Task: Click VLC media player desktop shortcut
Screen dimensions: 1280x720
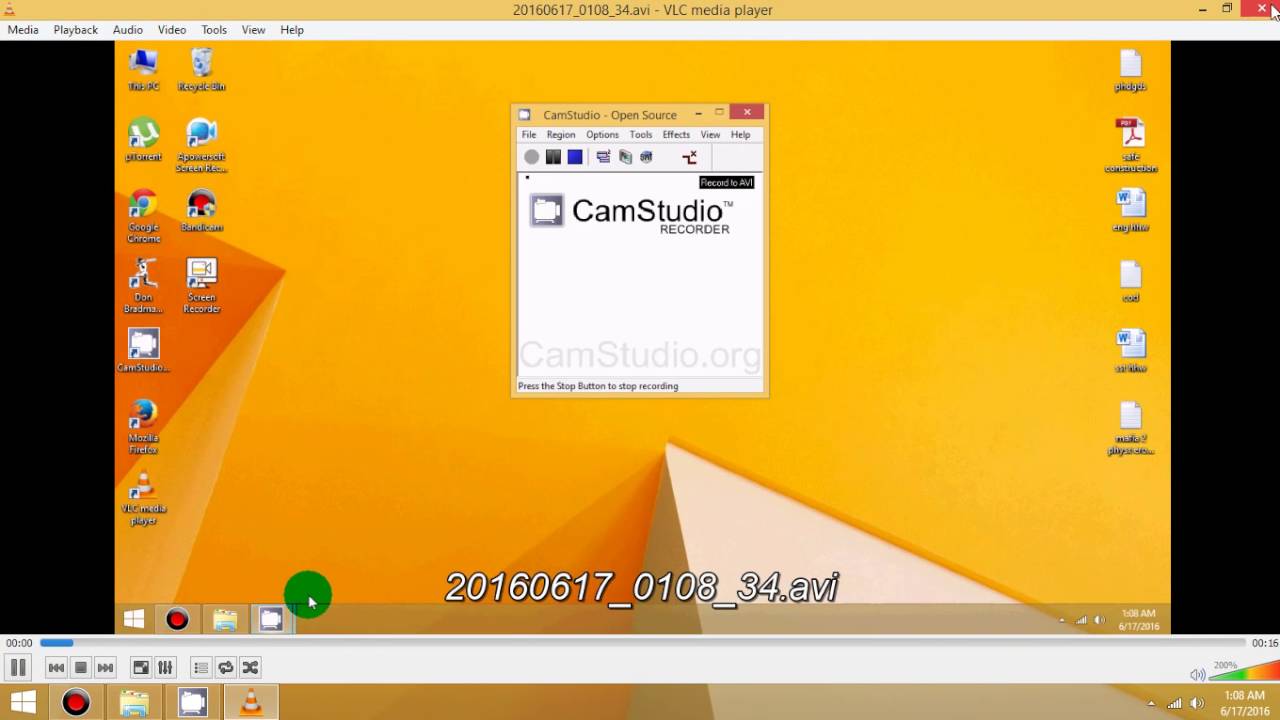Action: coord(143,497)
